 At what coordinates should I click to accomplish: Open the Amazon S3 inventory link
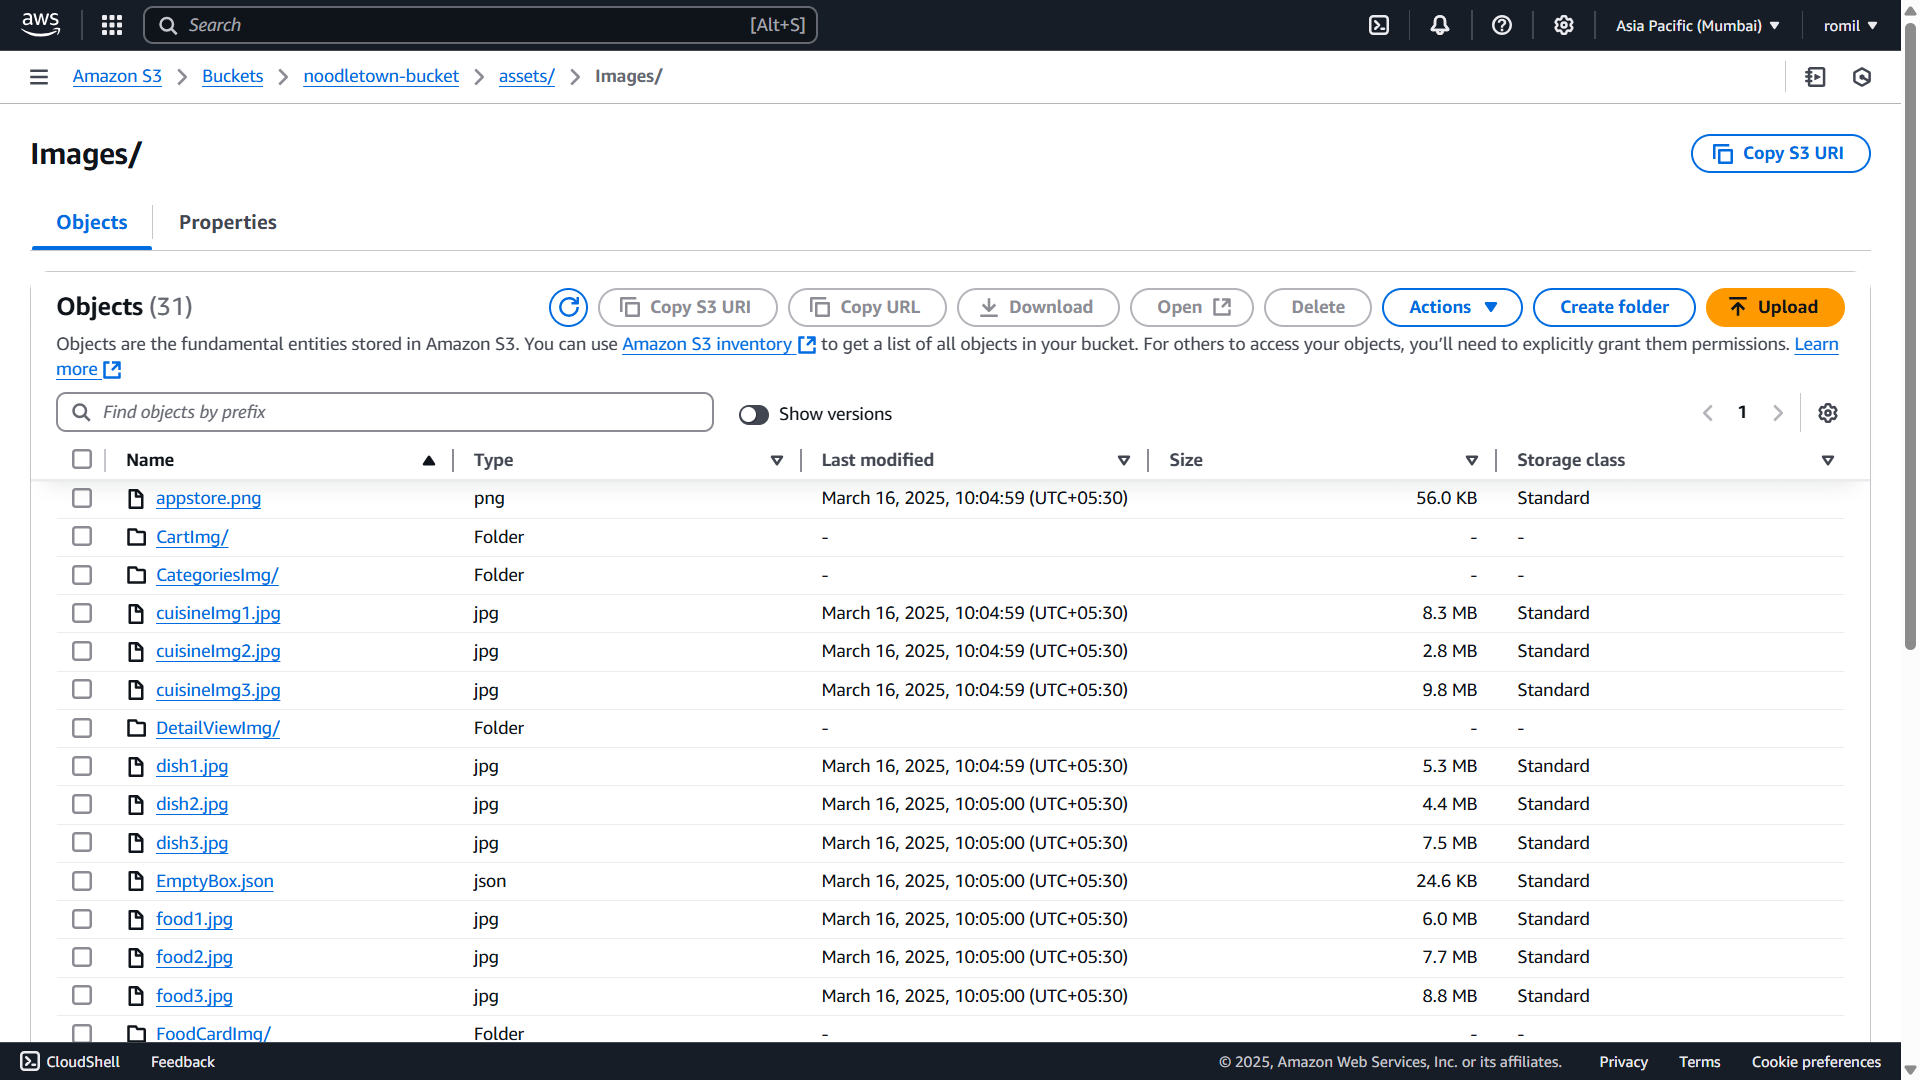[719, 344]
